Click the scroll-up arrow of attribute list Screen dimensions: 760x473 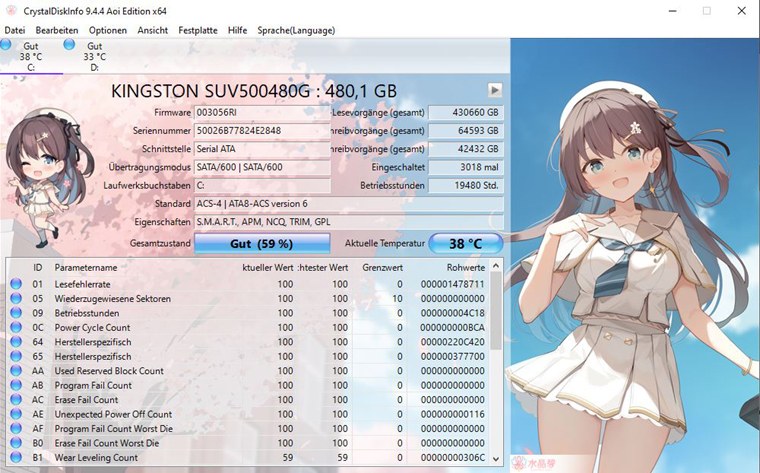(496, 266)
